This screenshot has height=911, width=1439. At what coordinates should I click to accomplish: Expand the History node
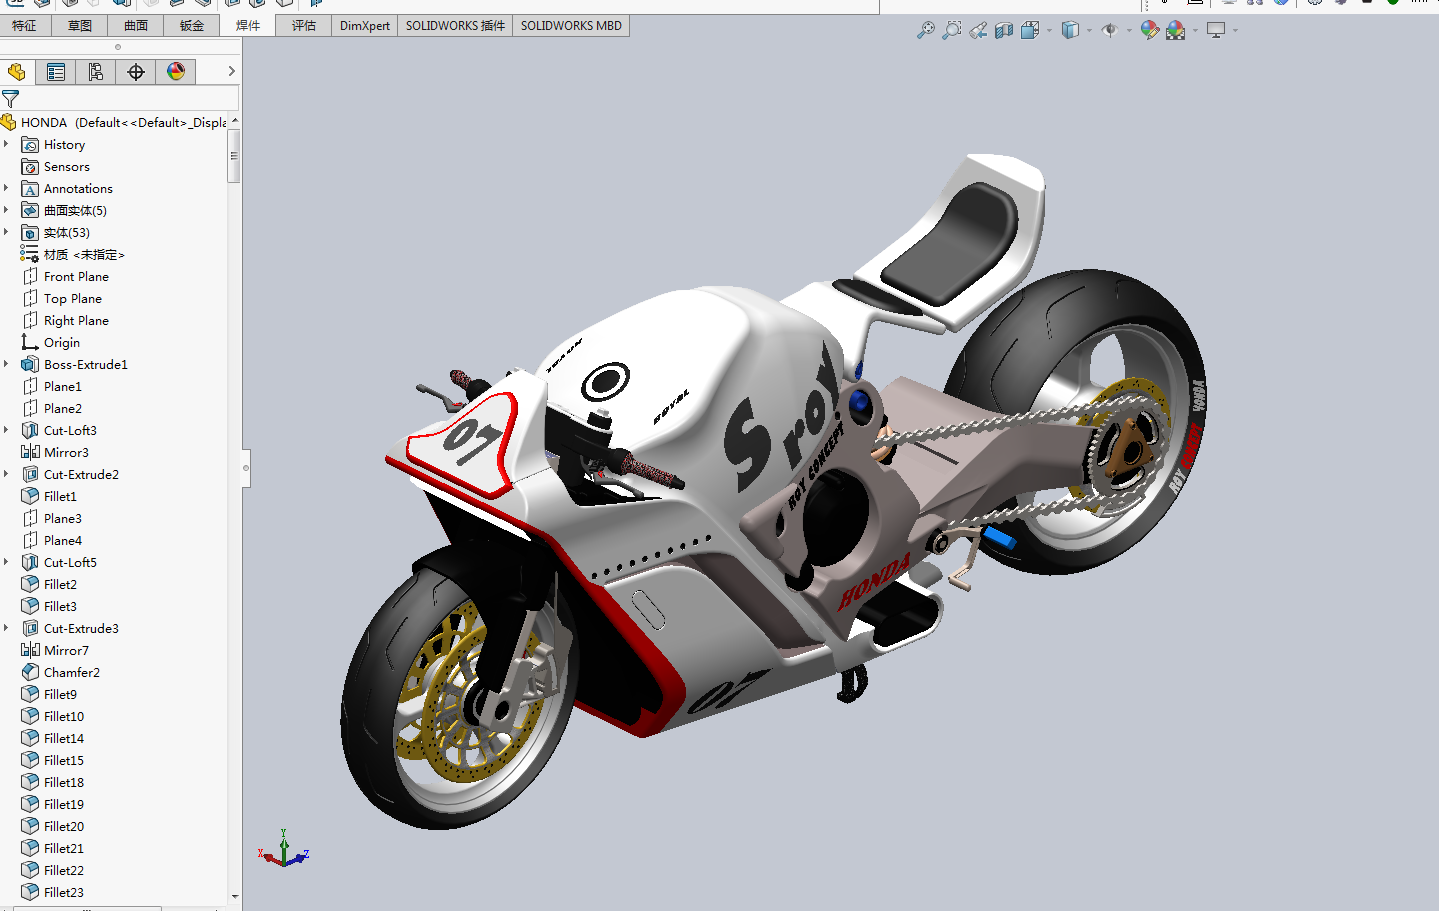pyautogui.click(x=6, y=144)
